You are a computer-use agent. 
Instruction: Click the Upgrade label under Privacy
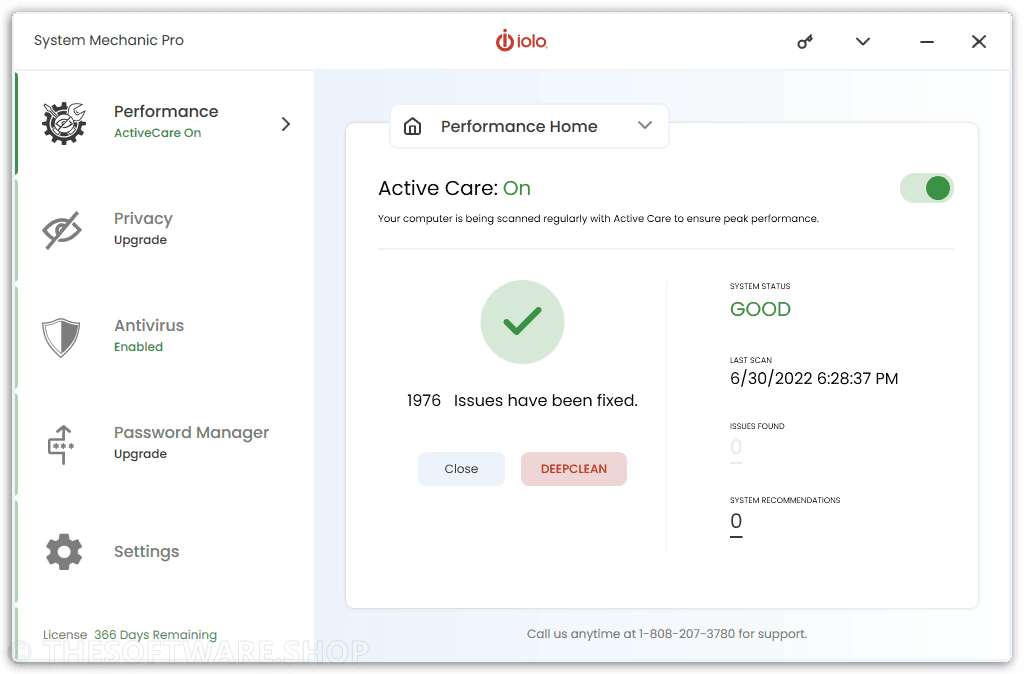click(x=140, y=240)
